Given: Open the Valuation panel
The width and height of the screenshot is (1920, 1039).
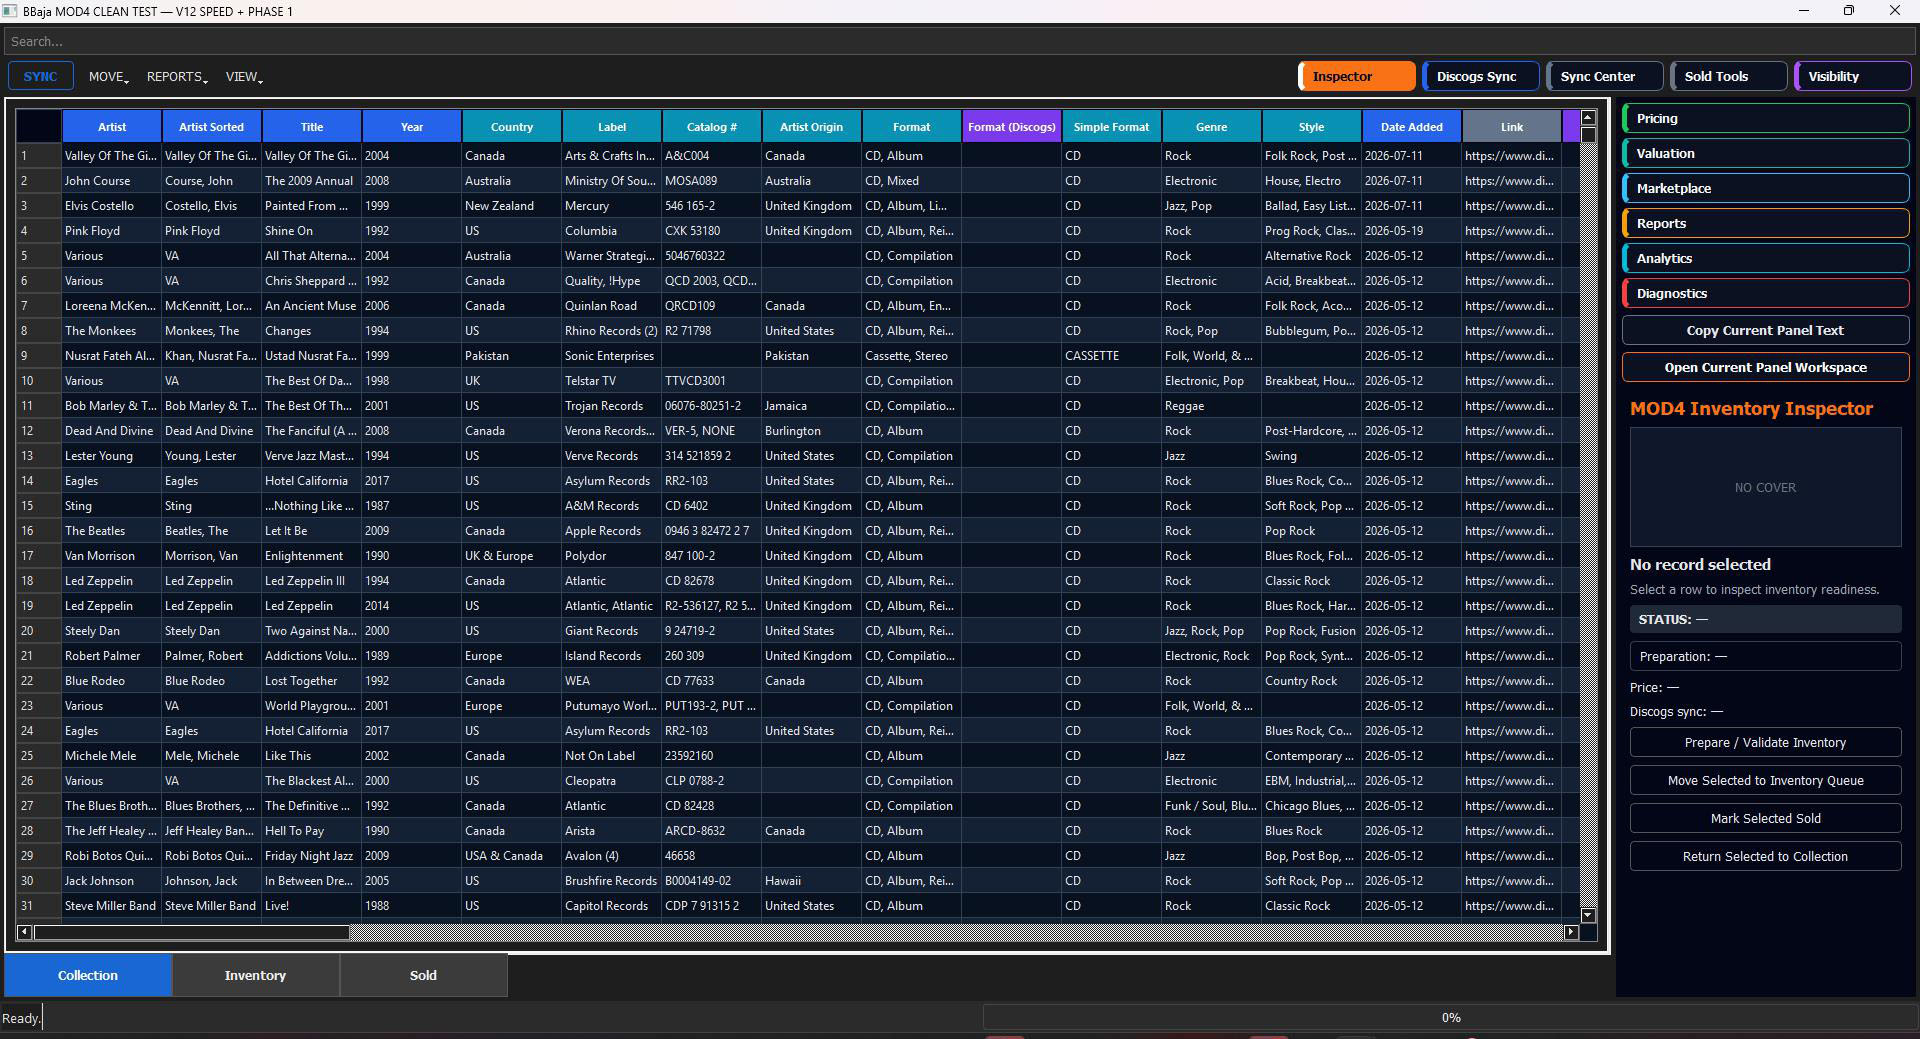Looking at the screenshot, I should pyautogui.click(x=1765, y=153).
